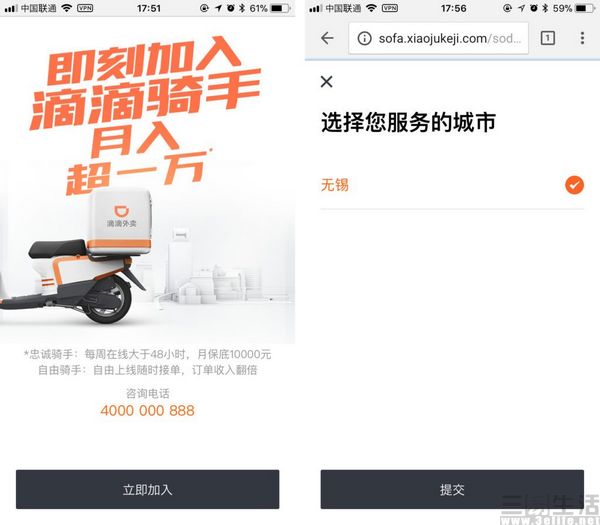Open the three-dot browser menu
This screenshot has height=525, width=600.
[x=582, y=38]
